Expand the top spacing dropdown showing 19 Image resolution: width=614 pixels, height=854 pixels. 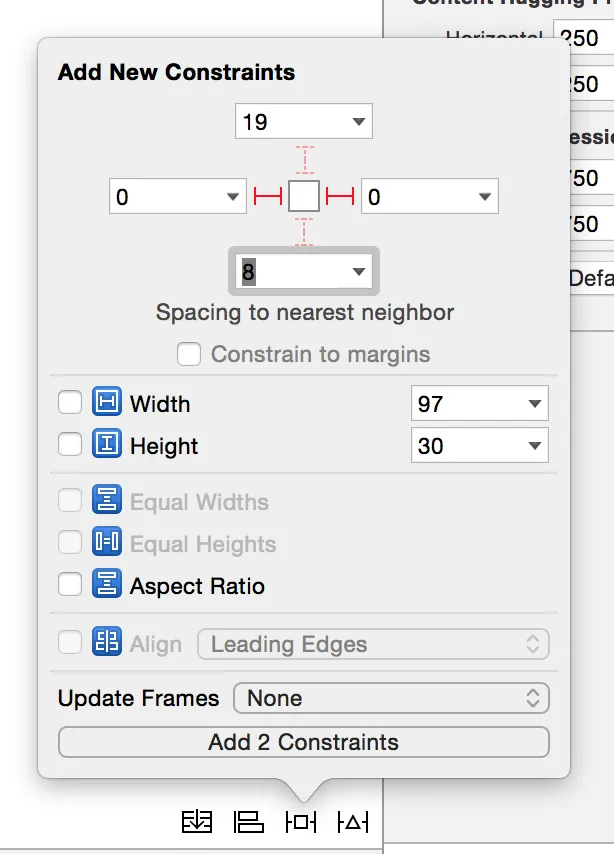point(359,123)
